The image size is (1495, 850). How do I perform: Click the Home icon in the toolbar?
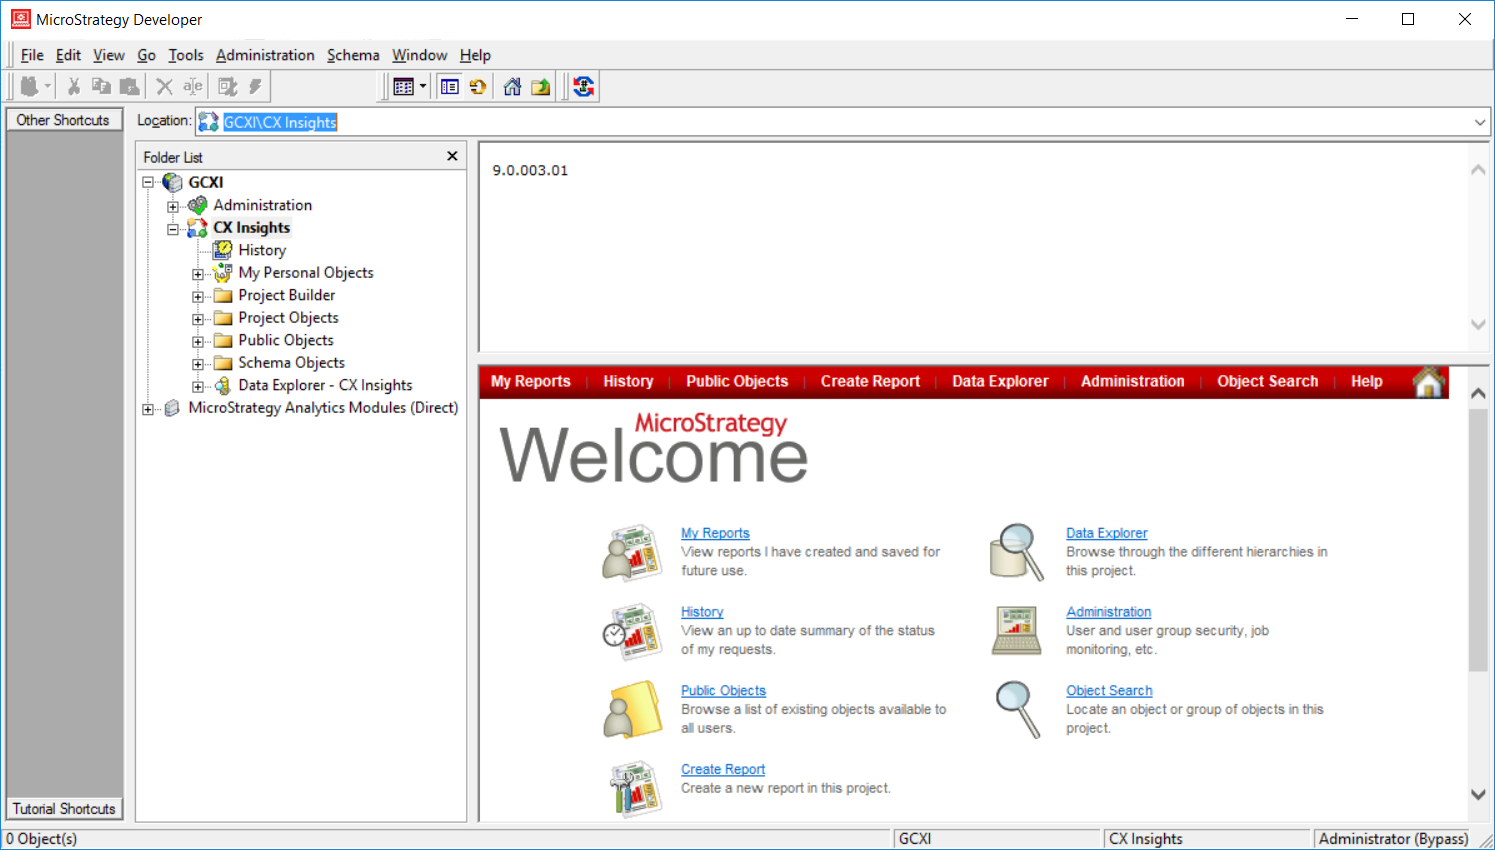(512, 87)
